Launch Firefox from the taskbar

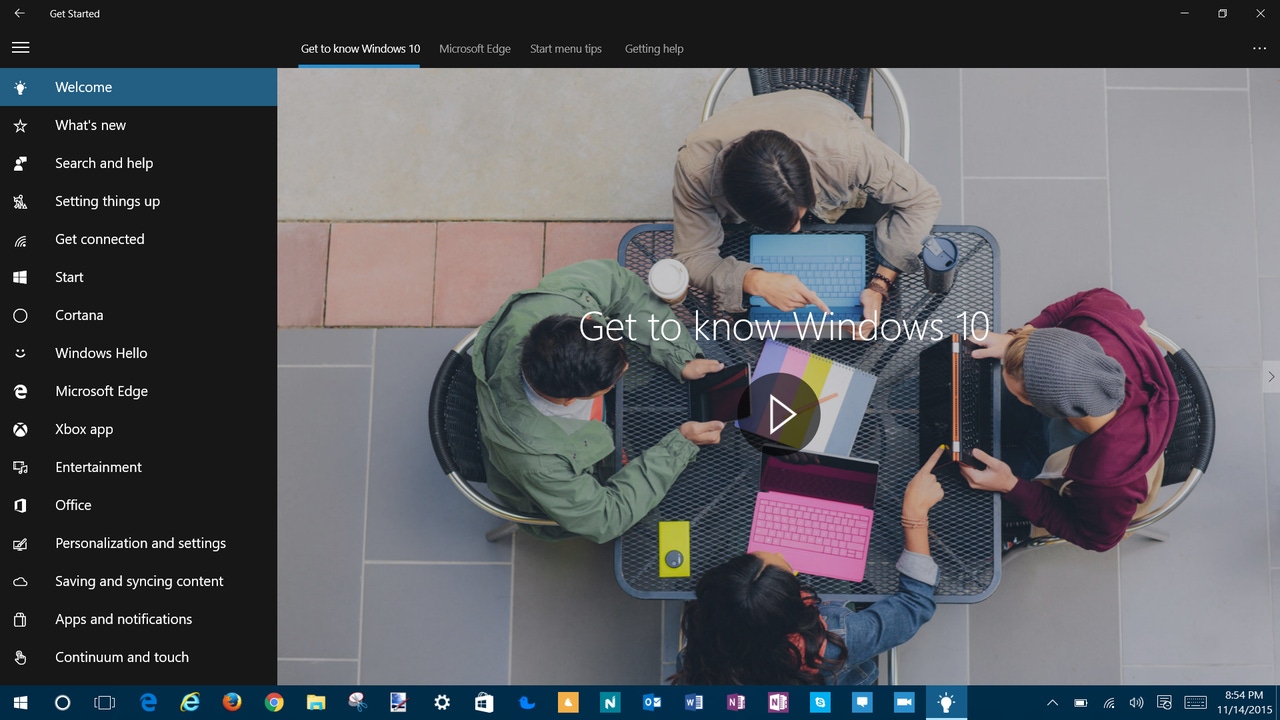coord(232,703)
